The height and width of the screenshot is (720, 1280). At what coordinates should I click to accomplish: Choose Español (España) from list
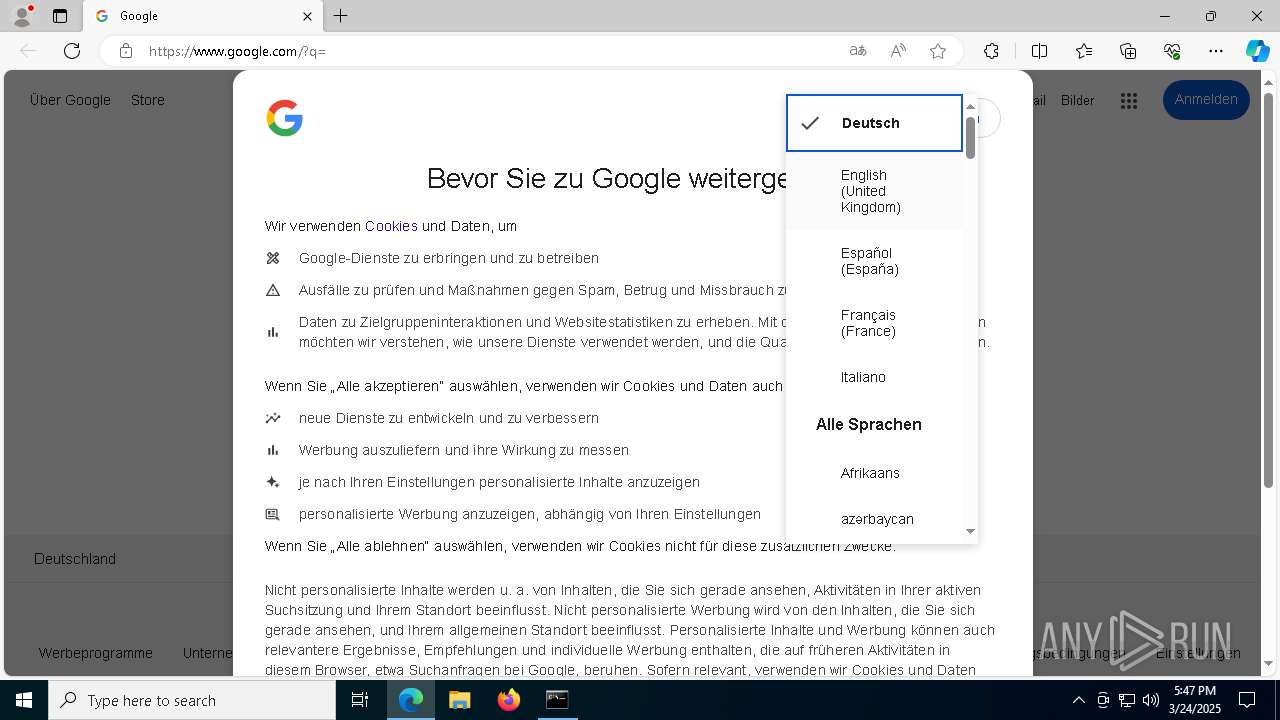click(x=874, y=261)
